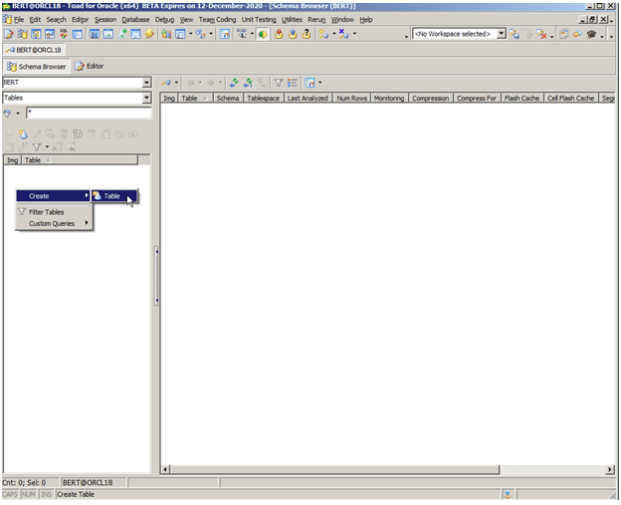Click Create in the context menu
621x505 pixels.
pyautogui.click(x=53, y=196)
